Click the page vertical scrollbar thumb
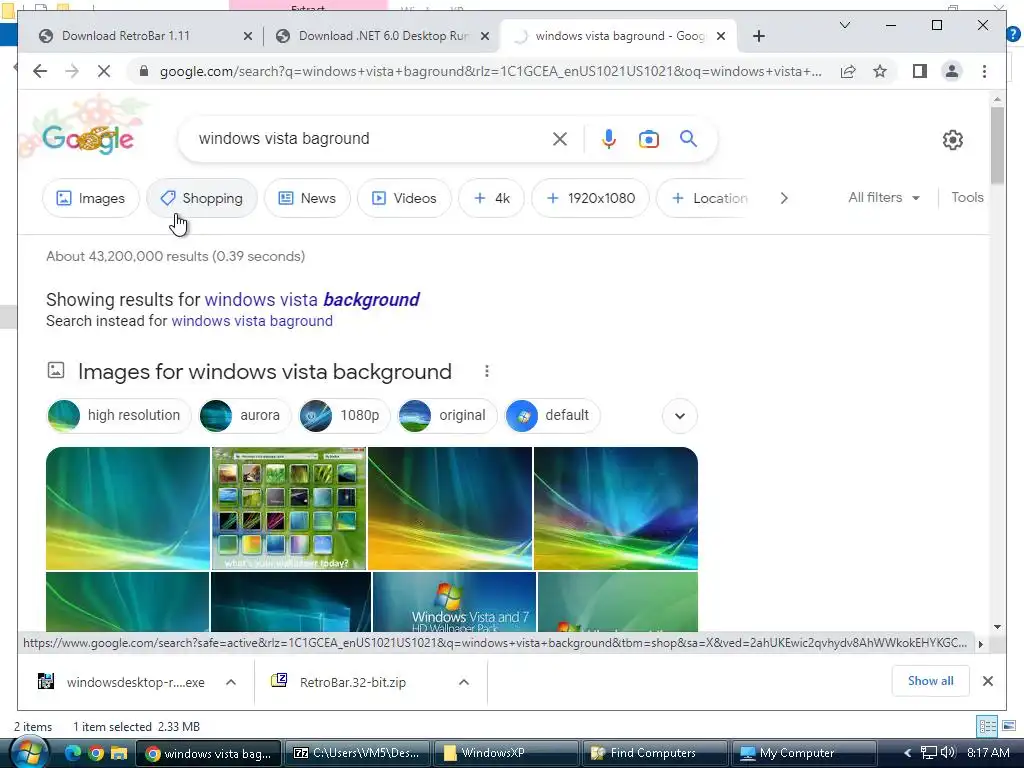 (x=997, y=145)
